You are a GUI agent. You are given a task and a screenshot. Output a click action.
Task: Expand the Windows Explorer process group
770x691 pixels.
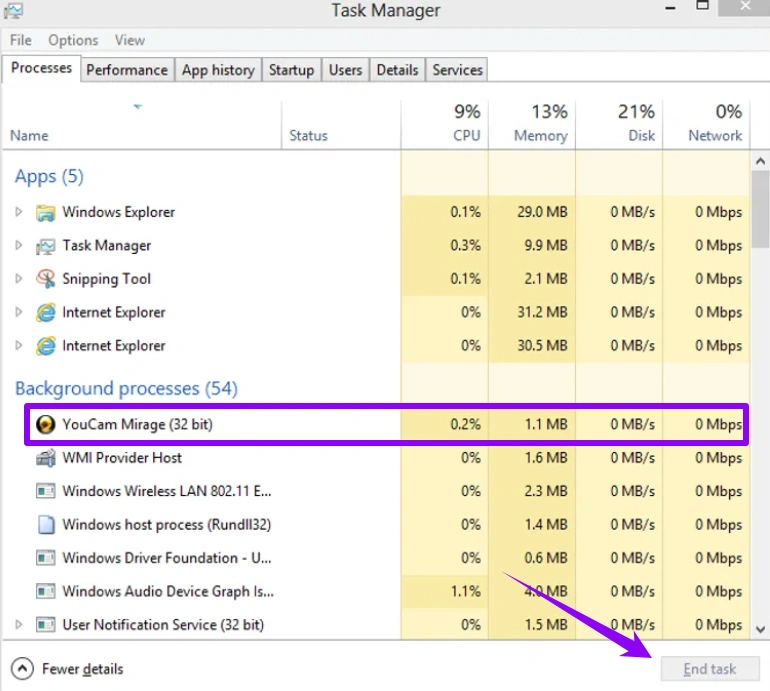[18, 212]
